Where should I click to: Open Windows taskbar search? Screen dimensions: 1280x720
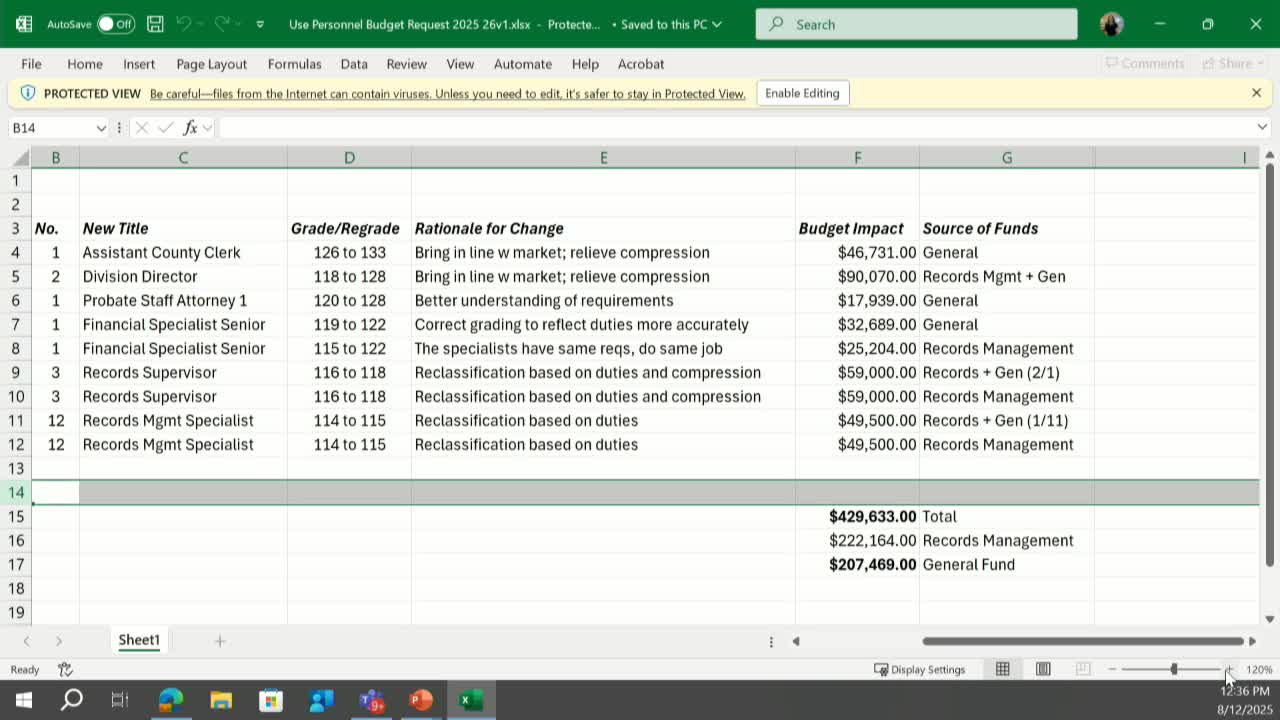click(72, 700)
